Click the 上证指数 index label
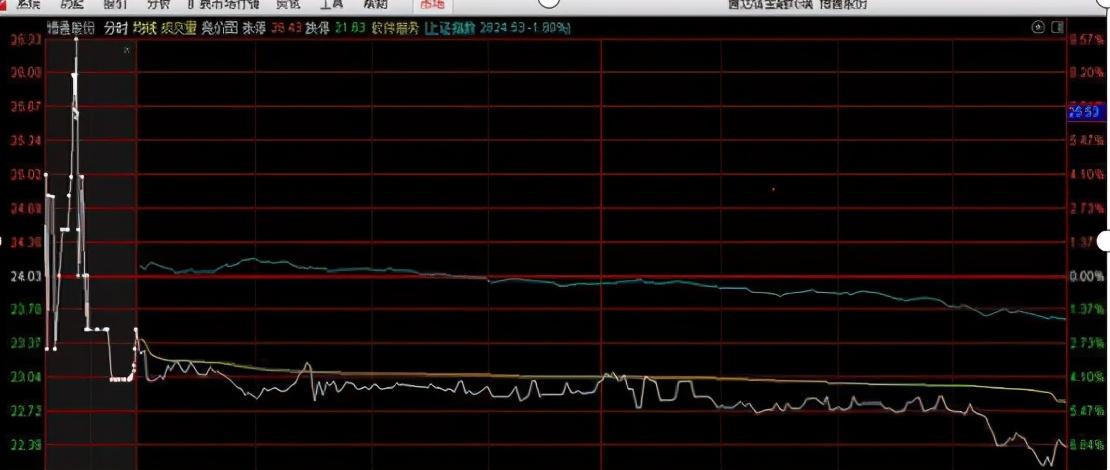Viewport: 1110px width, 470px height. click(x=450, y=28)
